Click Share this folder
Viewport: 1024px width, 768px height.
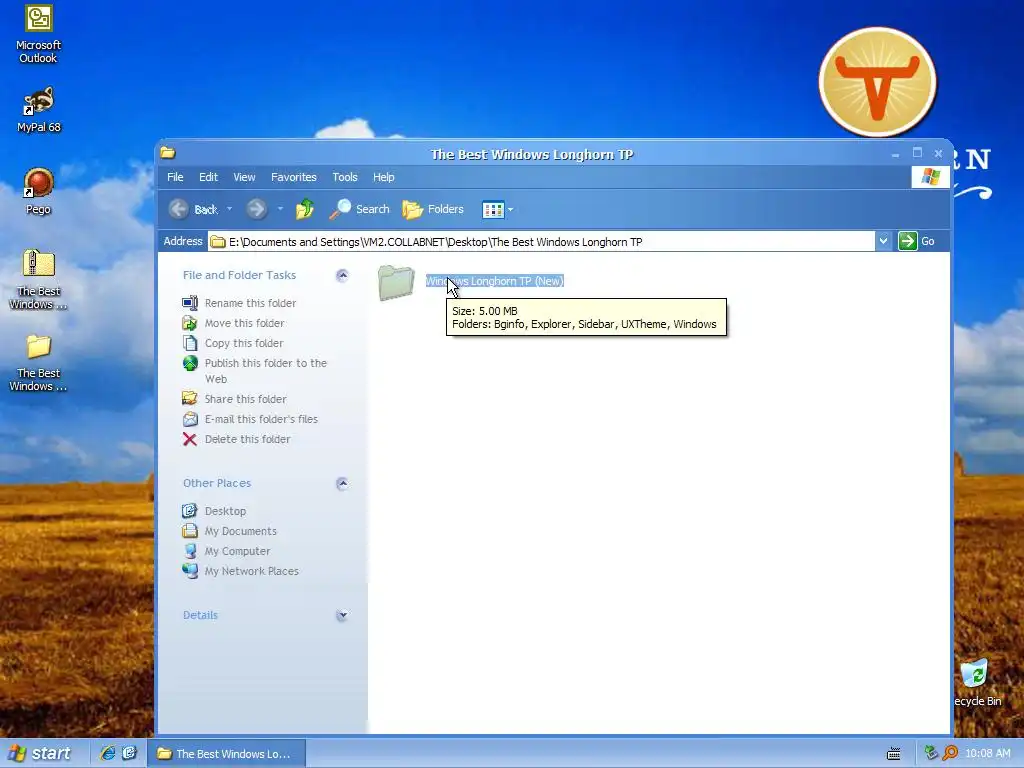[x=234, y=399]
